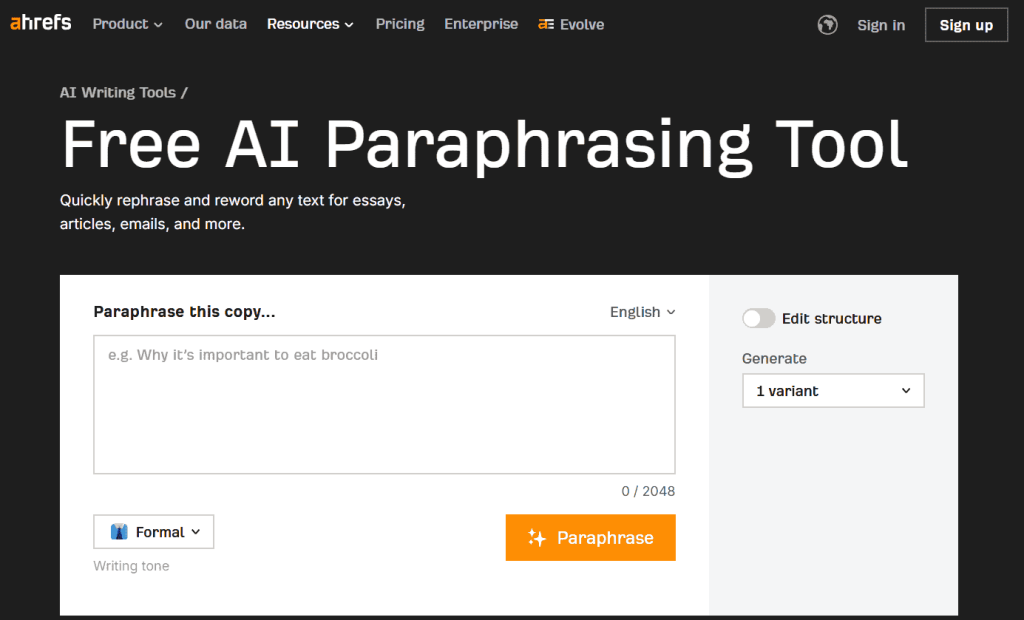The height and width of the screenshot is (620, 1024).
Task: Click the Writing tone label
Action: [x=131, y=566]
